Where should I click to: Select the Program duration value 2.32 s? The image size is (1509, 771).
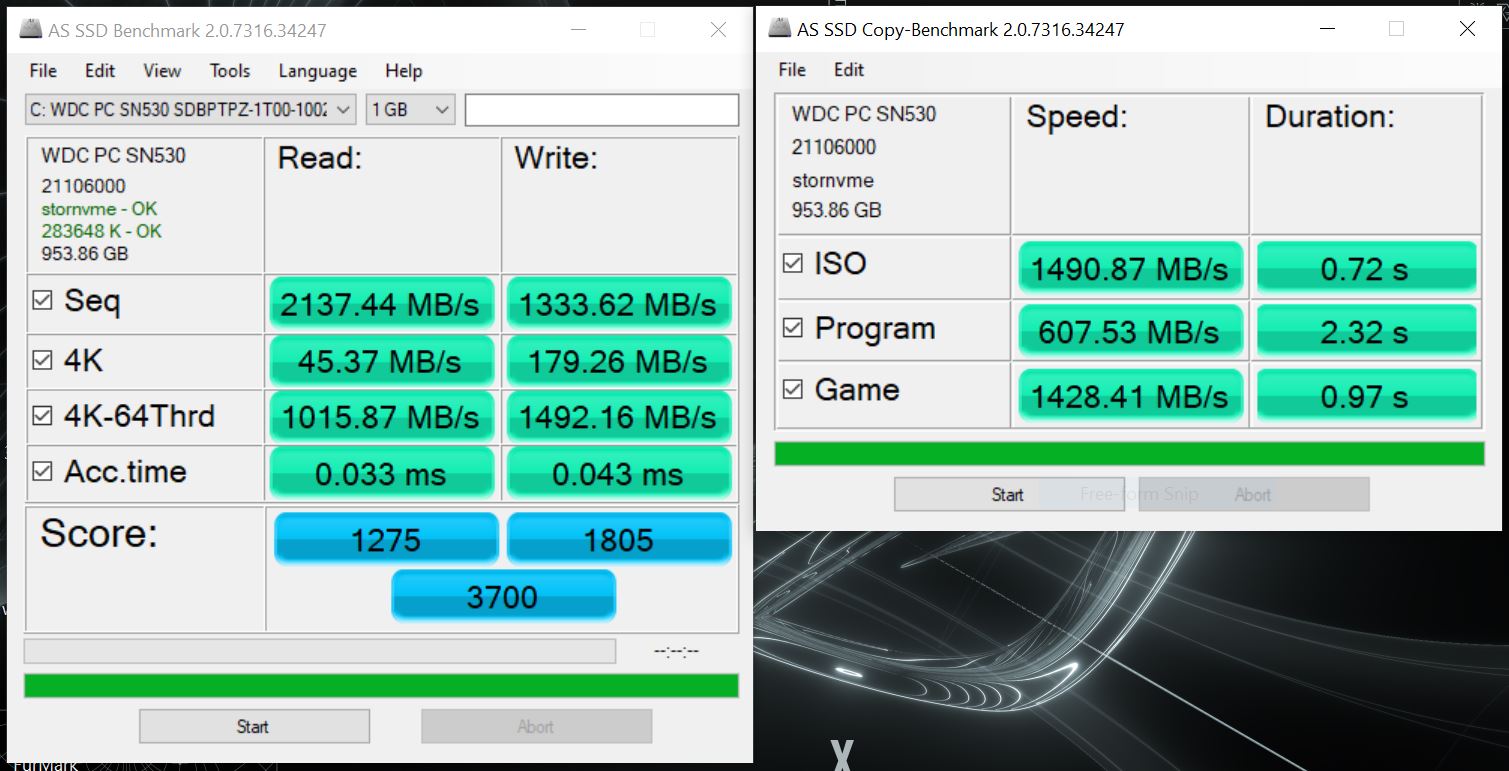(1366, 332)
